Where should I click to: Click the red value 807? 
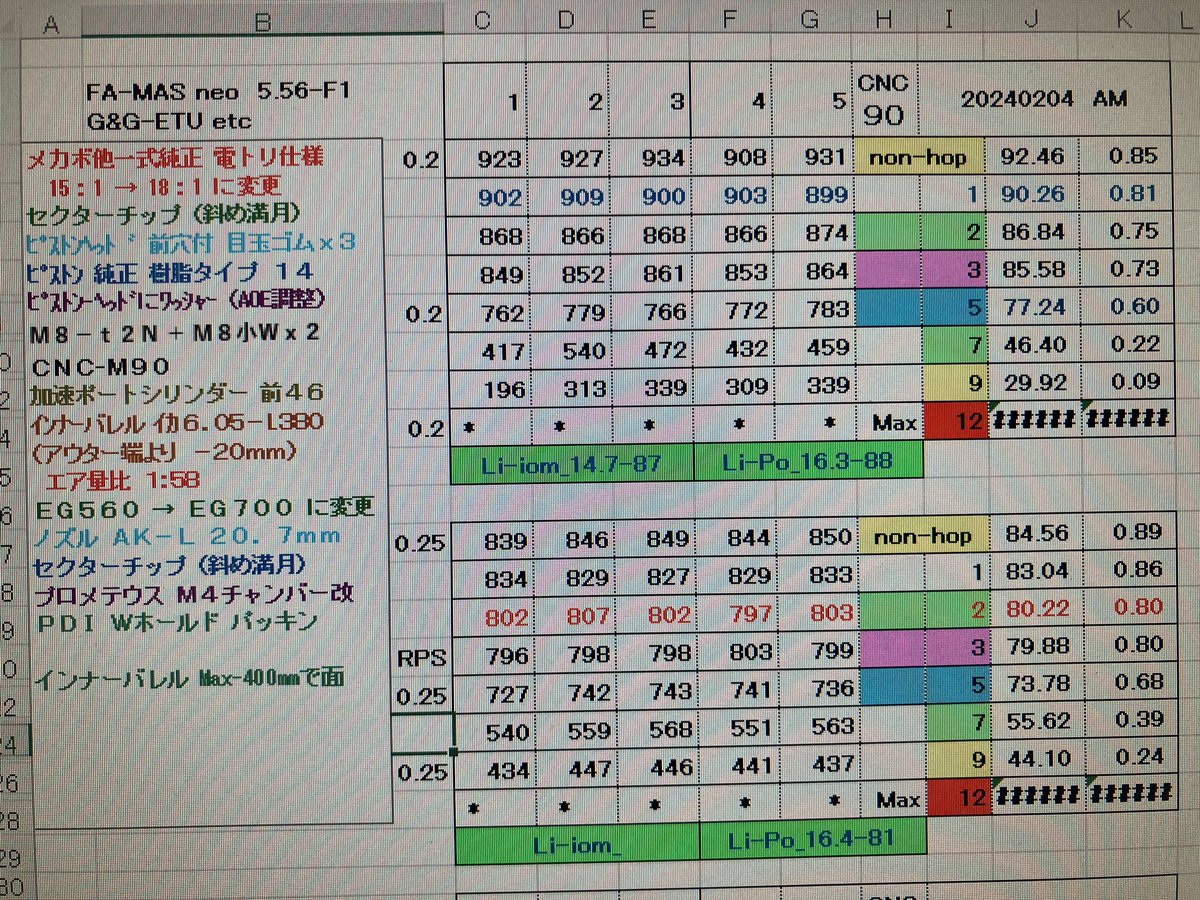(573, 616)
